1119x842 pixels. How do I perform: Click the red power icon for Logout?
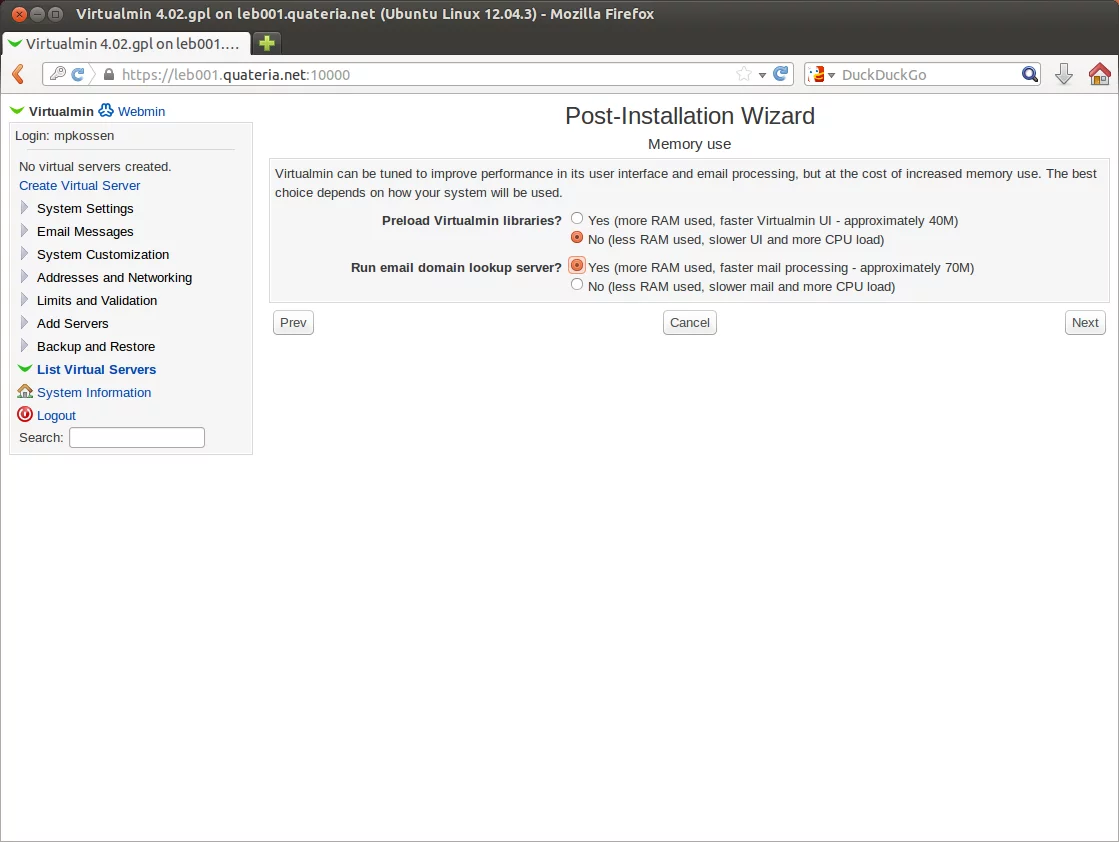tap(25, 414)
